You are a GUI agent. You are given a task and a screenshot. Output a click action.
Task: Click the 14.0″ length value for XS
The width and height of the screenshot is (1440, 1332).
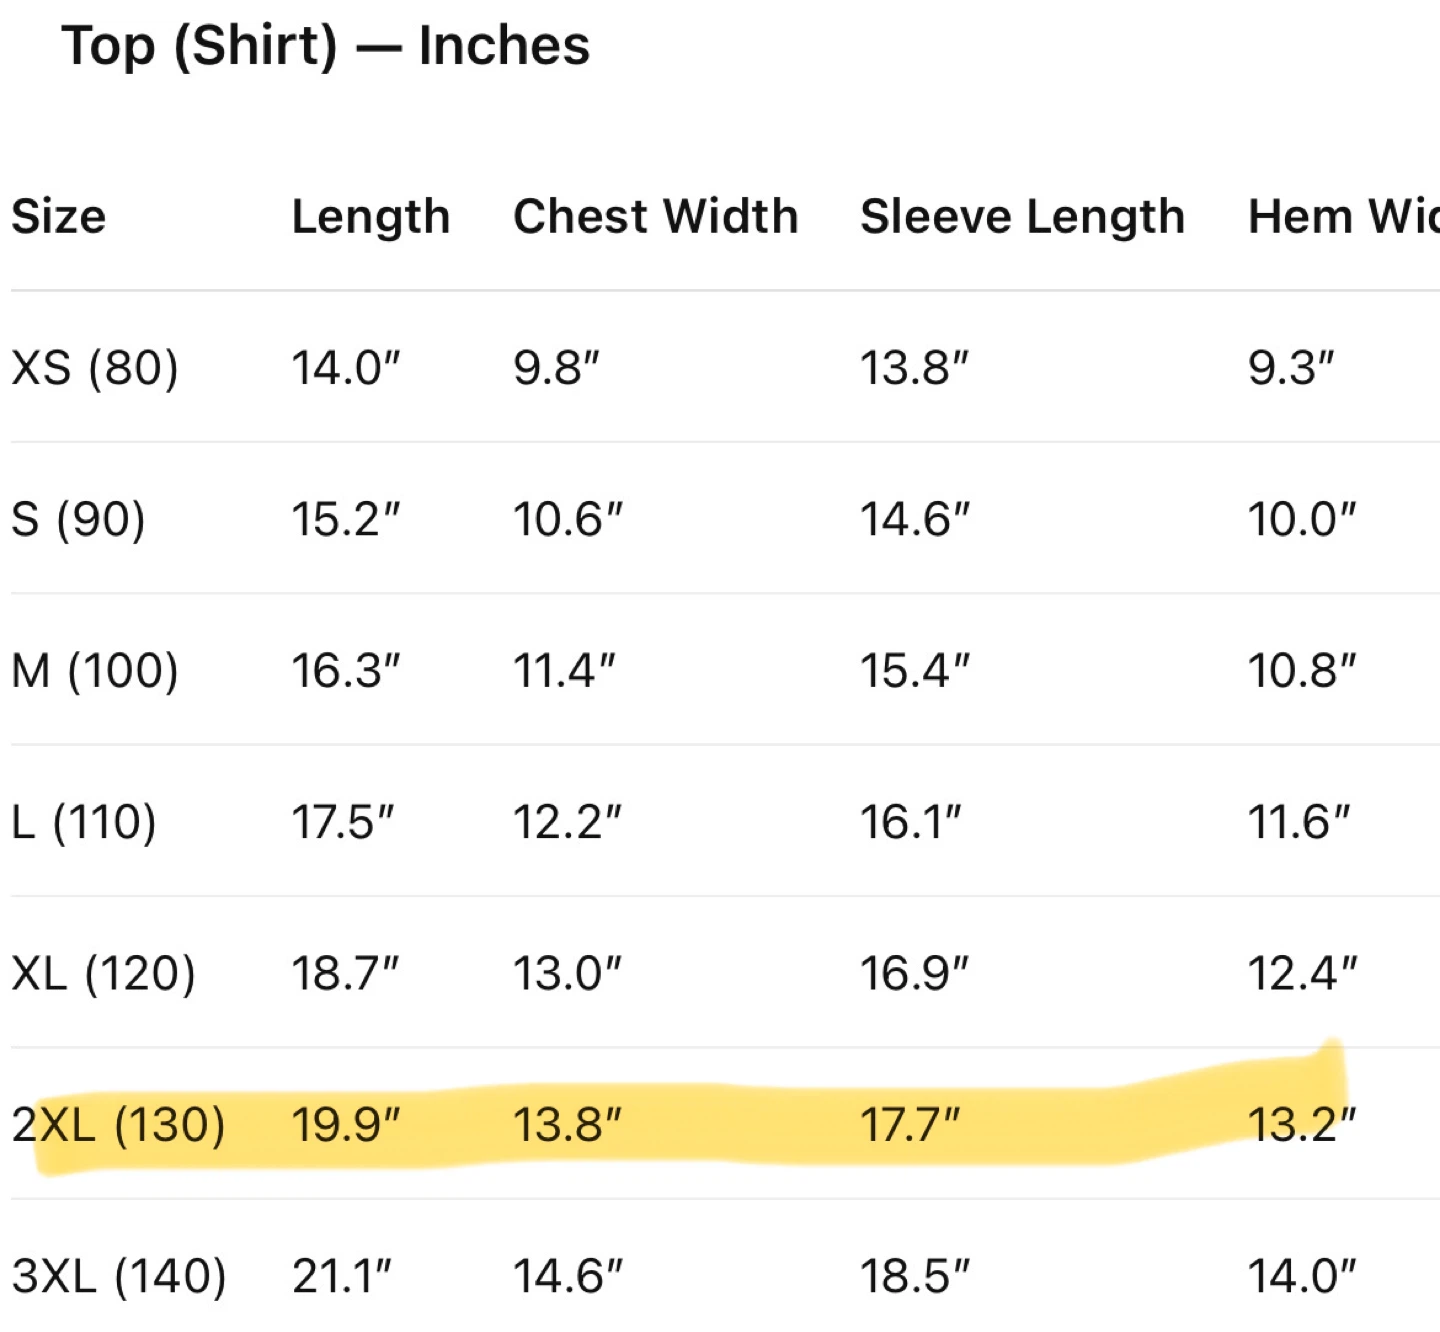346,368
